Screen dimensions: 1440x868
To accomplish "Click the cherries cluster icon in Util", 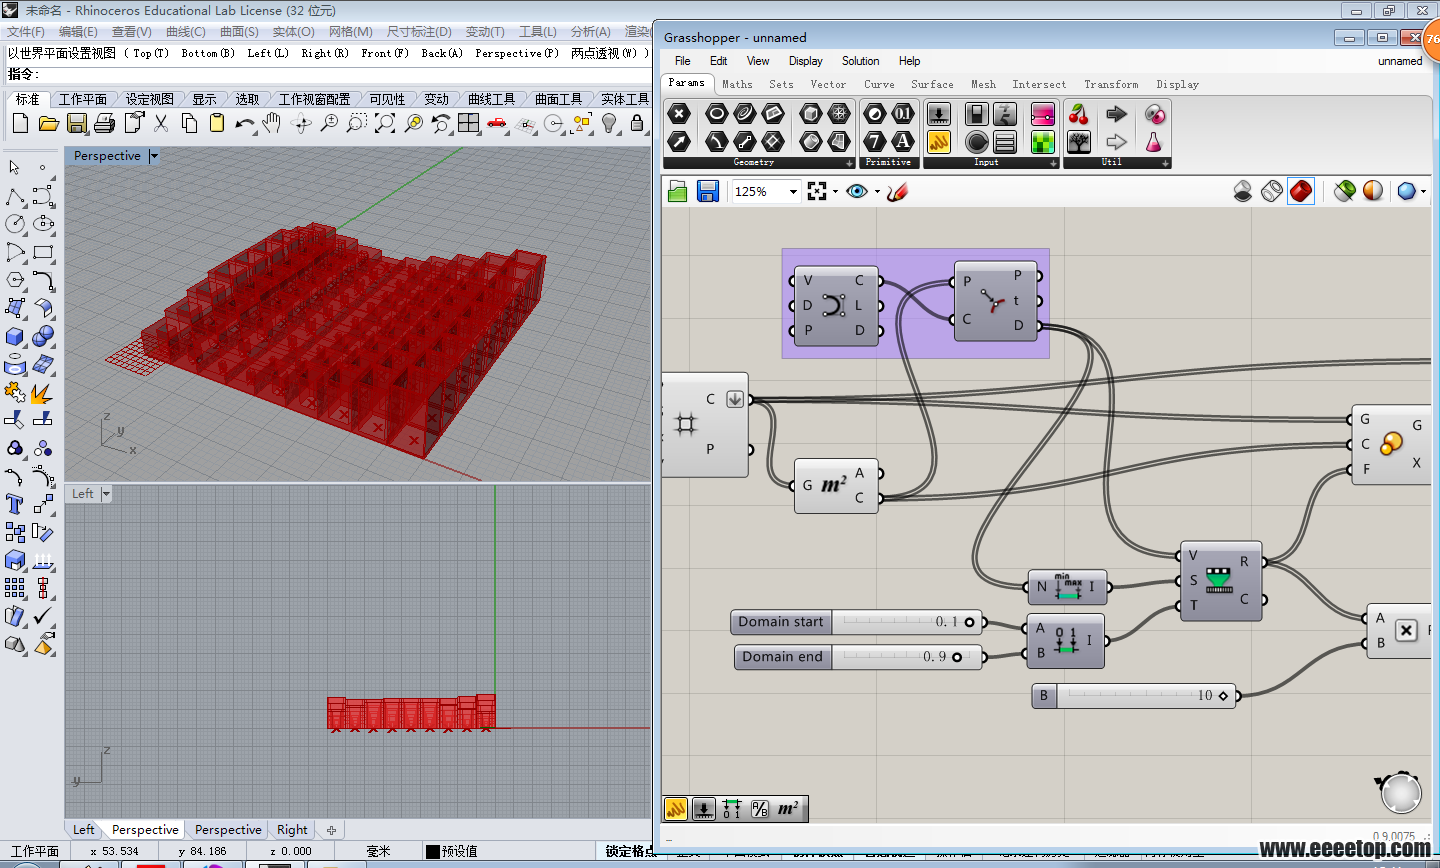I will (1079, 113).
